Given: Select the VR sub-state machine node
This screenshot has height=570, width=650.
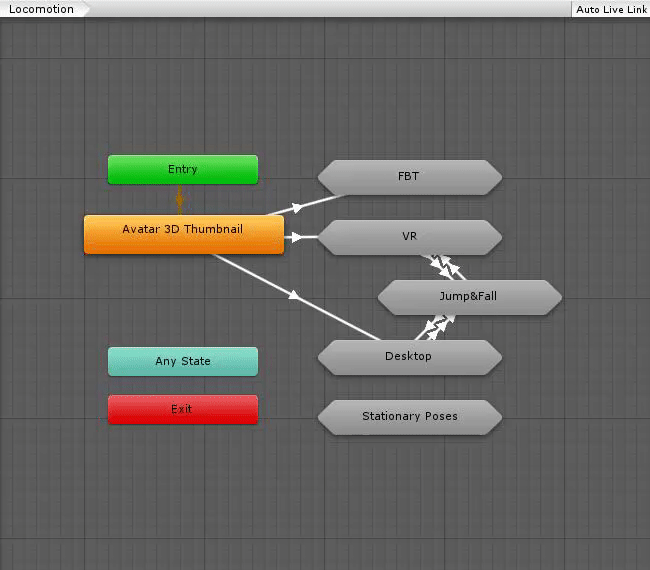Looking at the screenshot, I should pyautogui.click(x=409, y=237).
